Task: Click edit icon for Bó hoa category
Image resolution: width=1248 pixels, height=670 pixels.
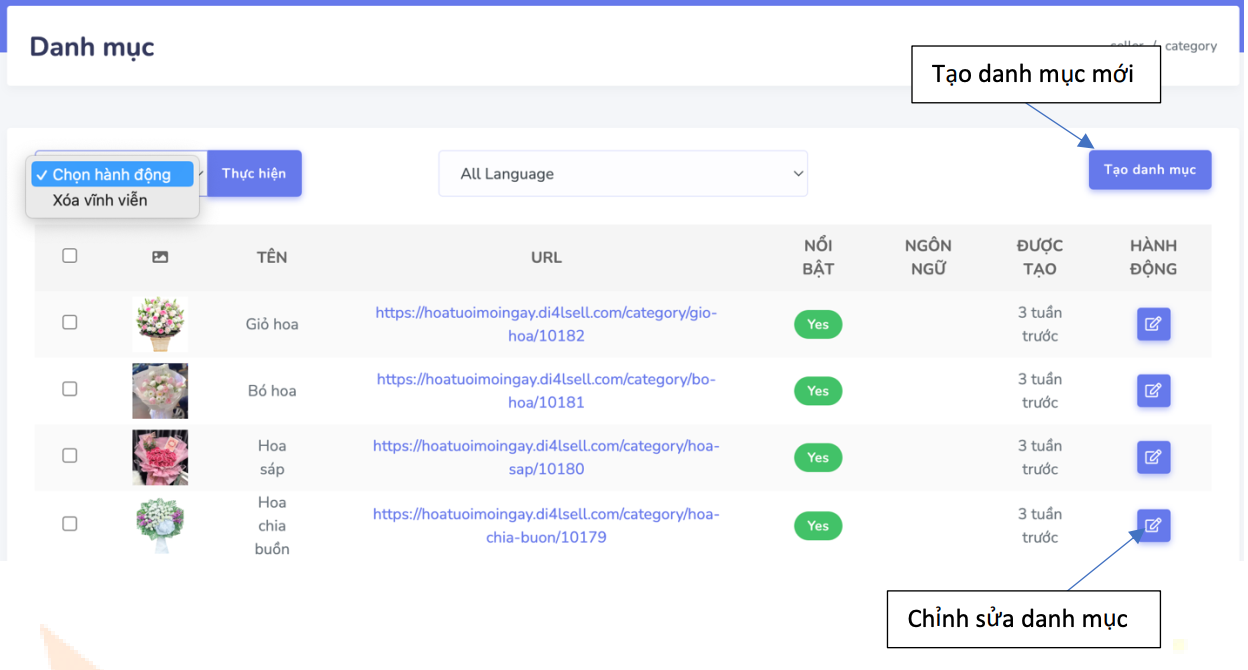Action: [1153, 391]
